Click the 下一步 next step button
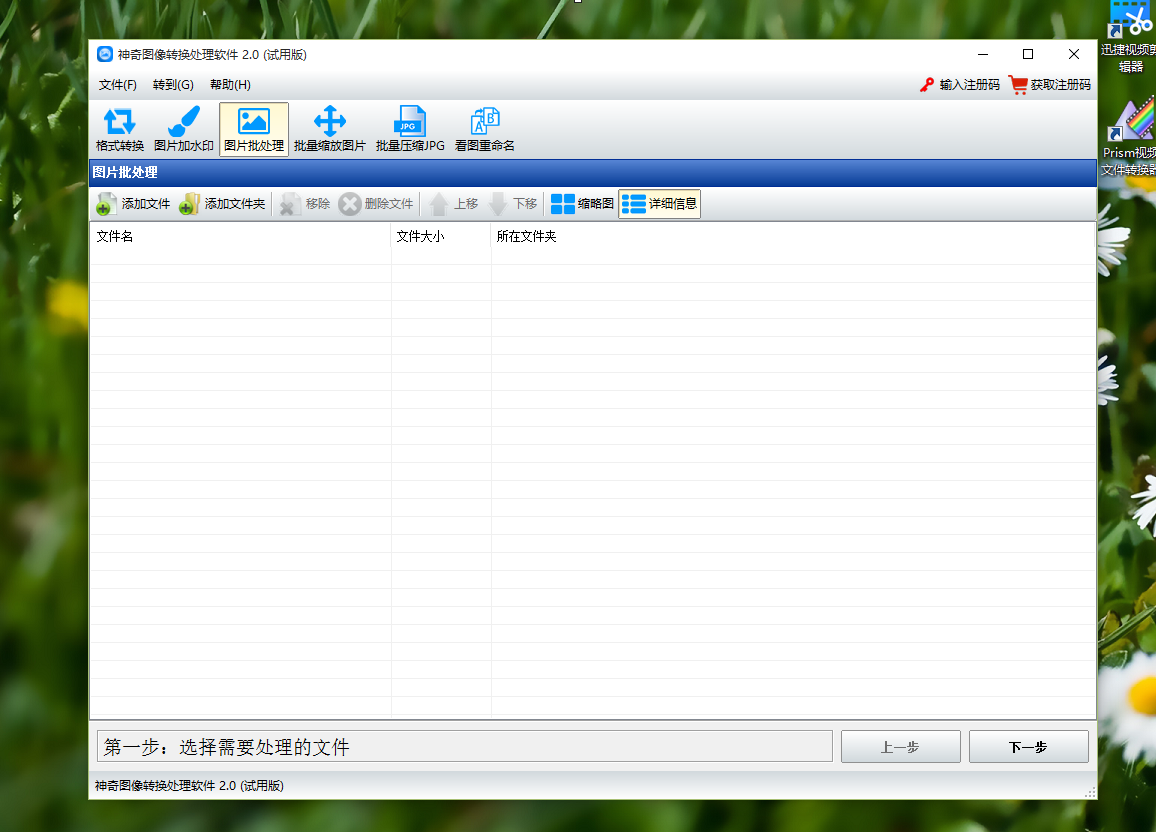The image size is (1156, 832). [1028, 747]
